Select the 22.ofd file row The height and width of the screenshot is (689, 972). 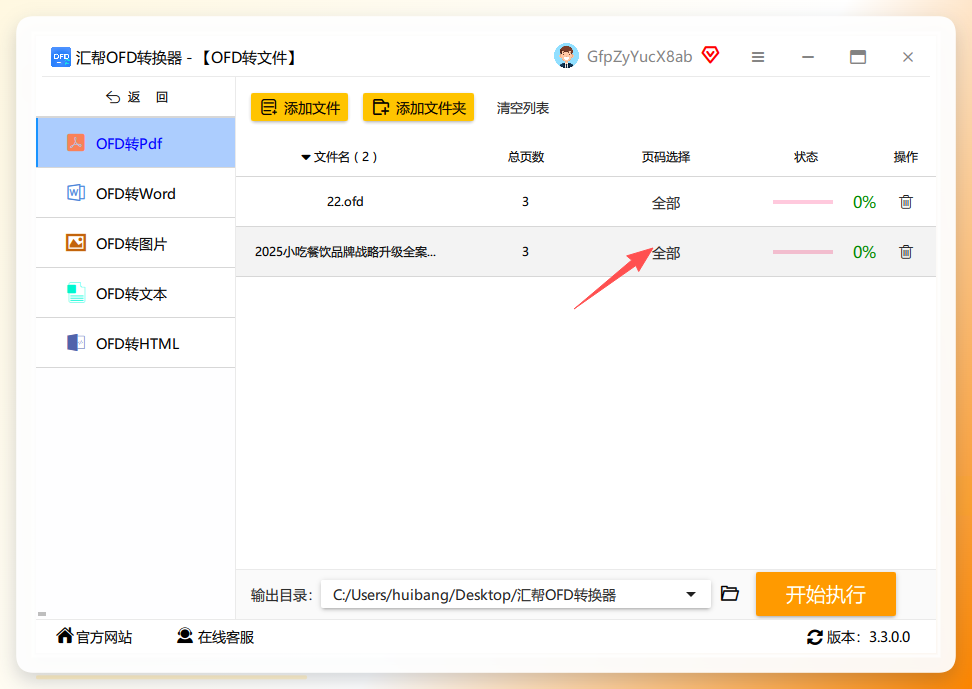click(x=586, y=202)
